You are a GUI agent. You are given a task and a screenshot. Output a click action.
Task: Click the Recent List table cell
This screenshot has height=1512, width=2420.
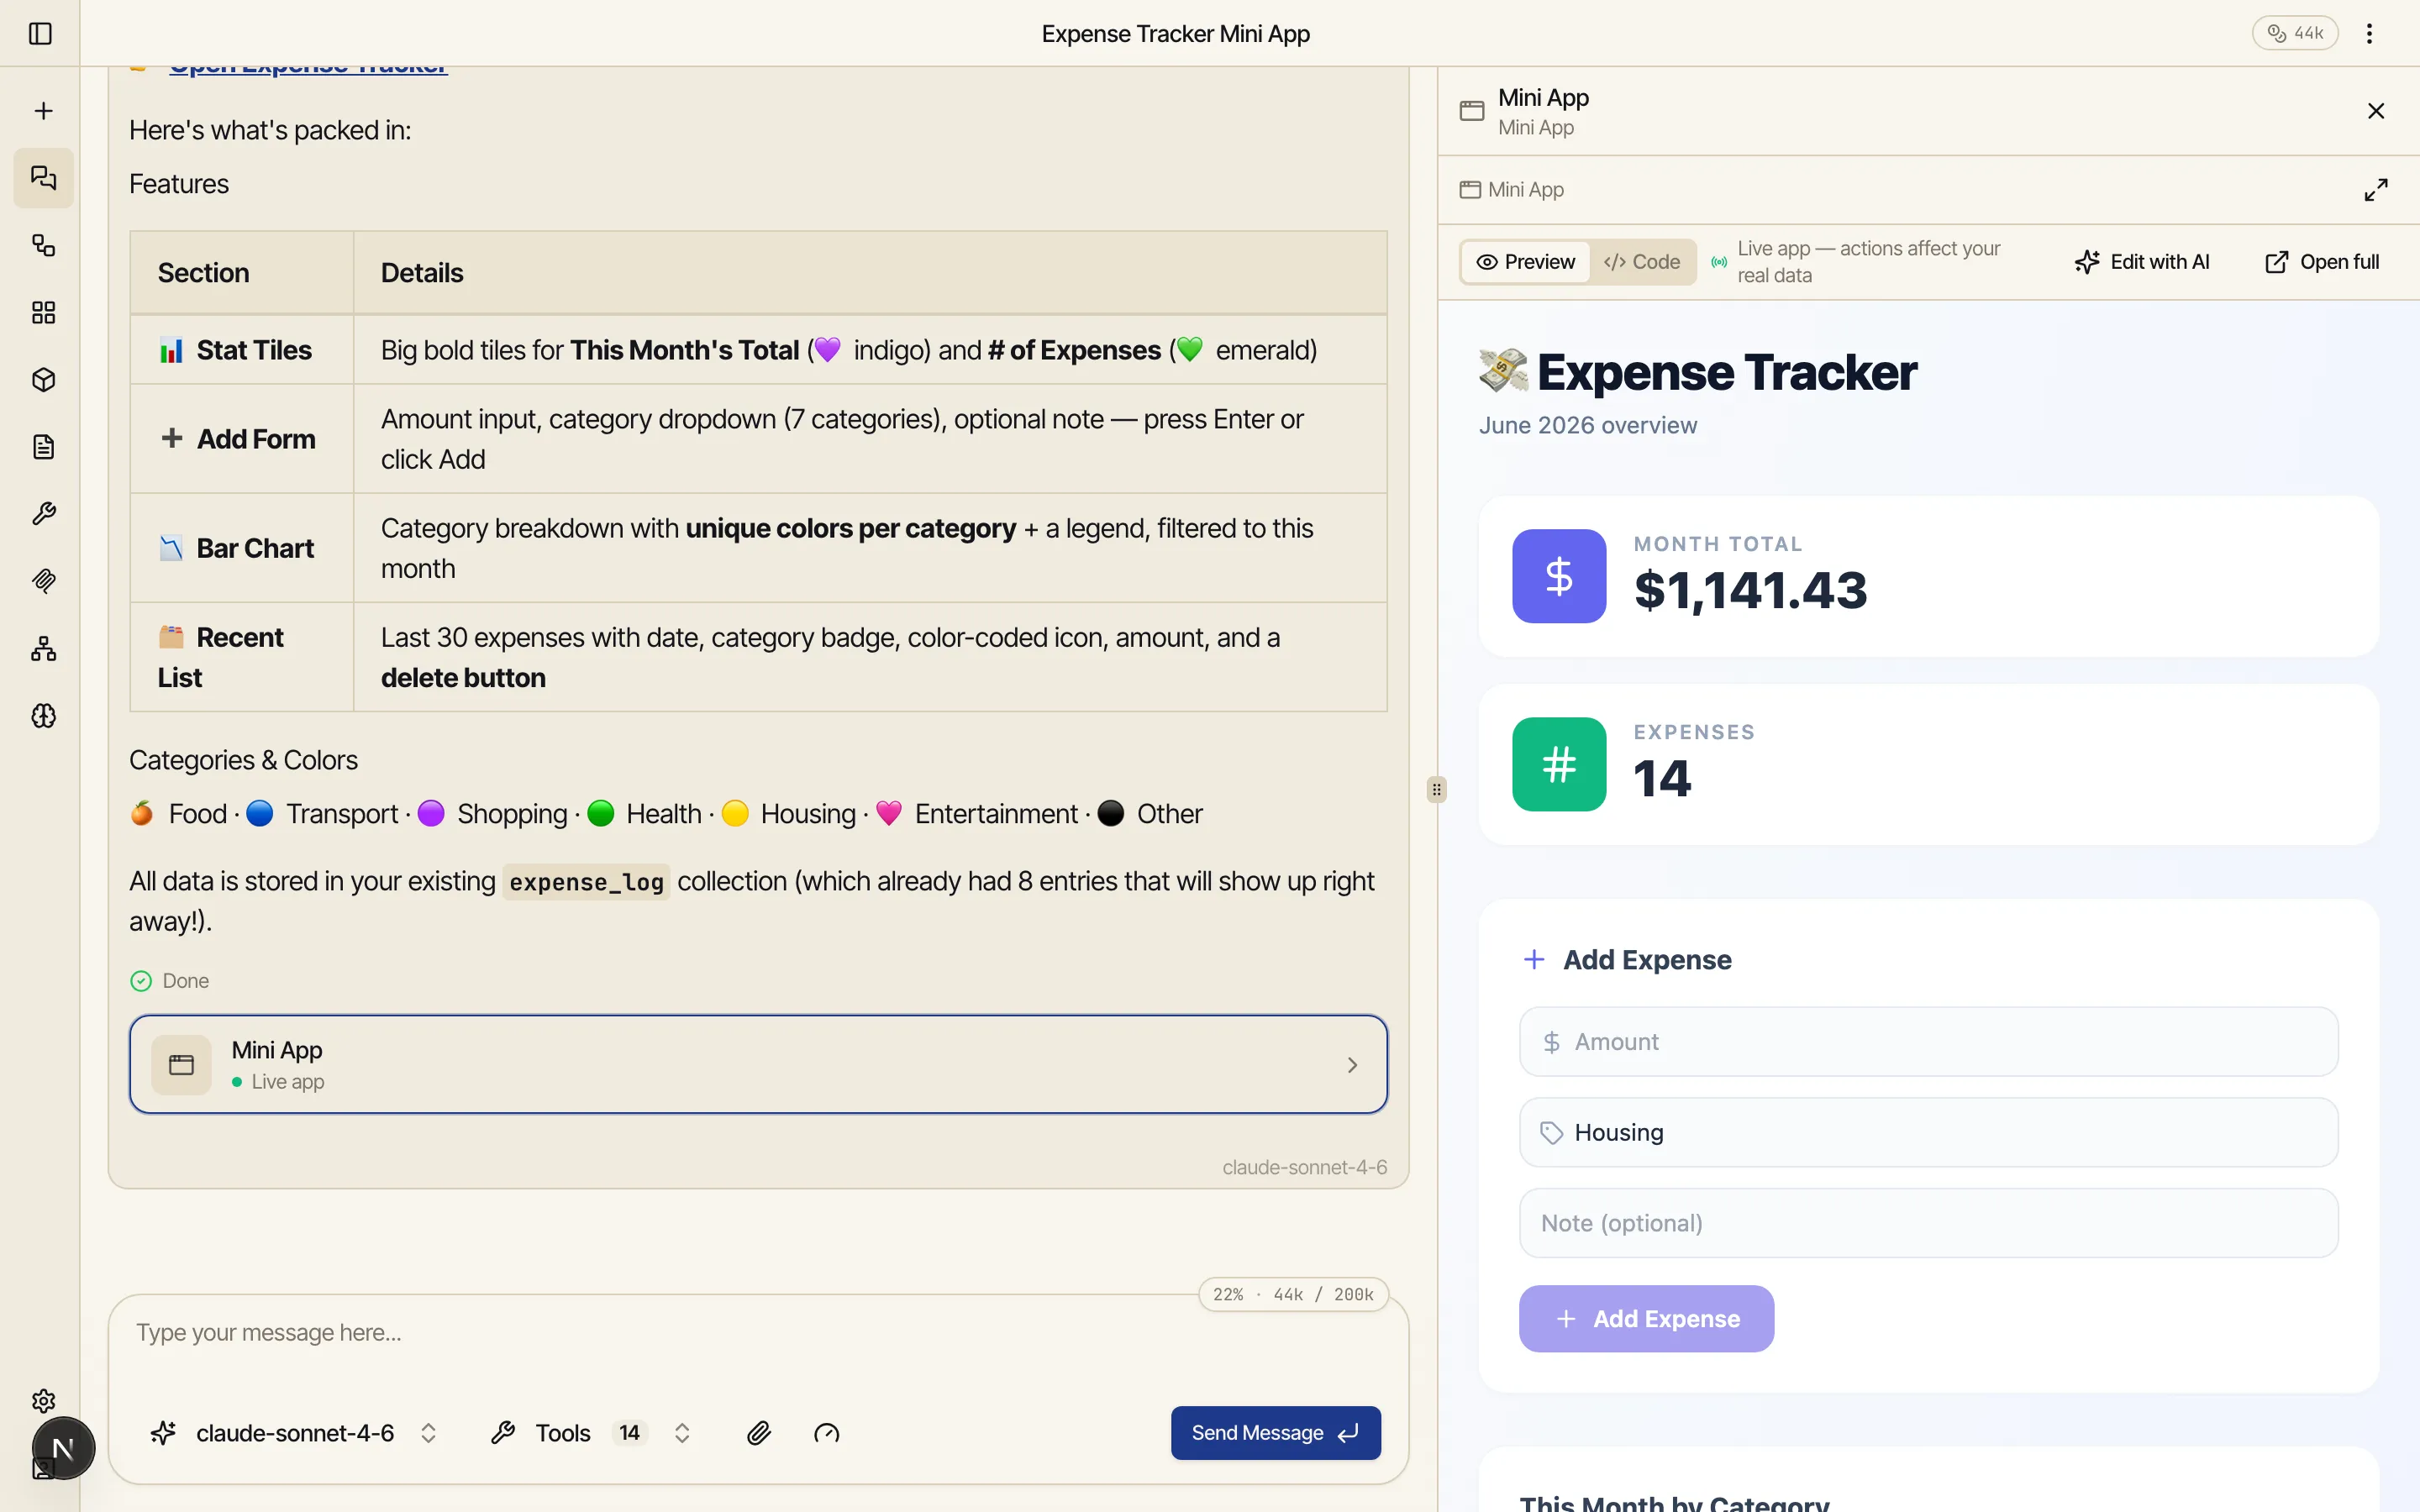(x=241, y=657)
